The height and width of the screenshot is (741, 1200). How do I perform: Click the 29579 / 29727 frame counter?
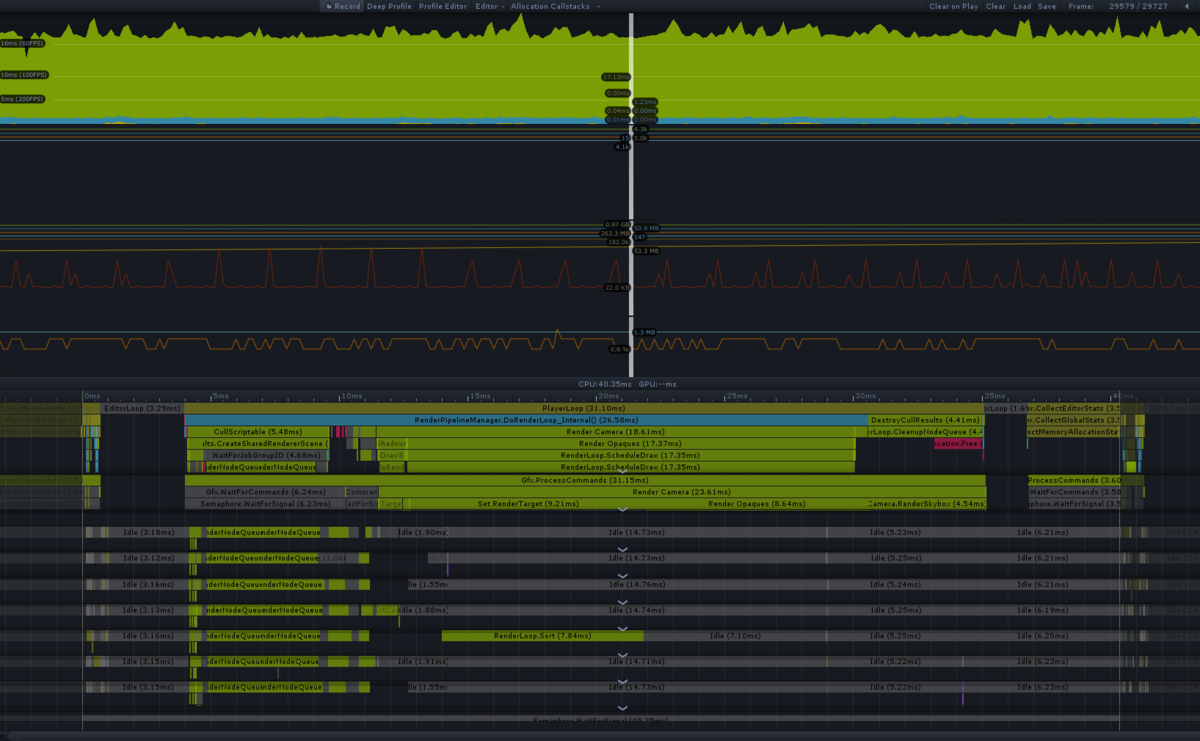click(1138, 6)
